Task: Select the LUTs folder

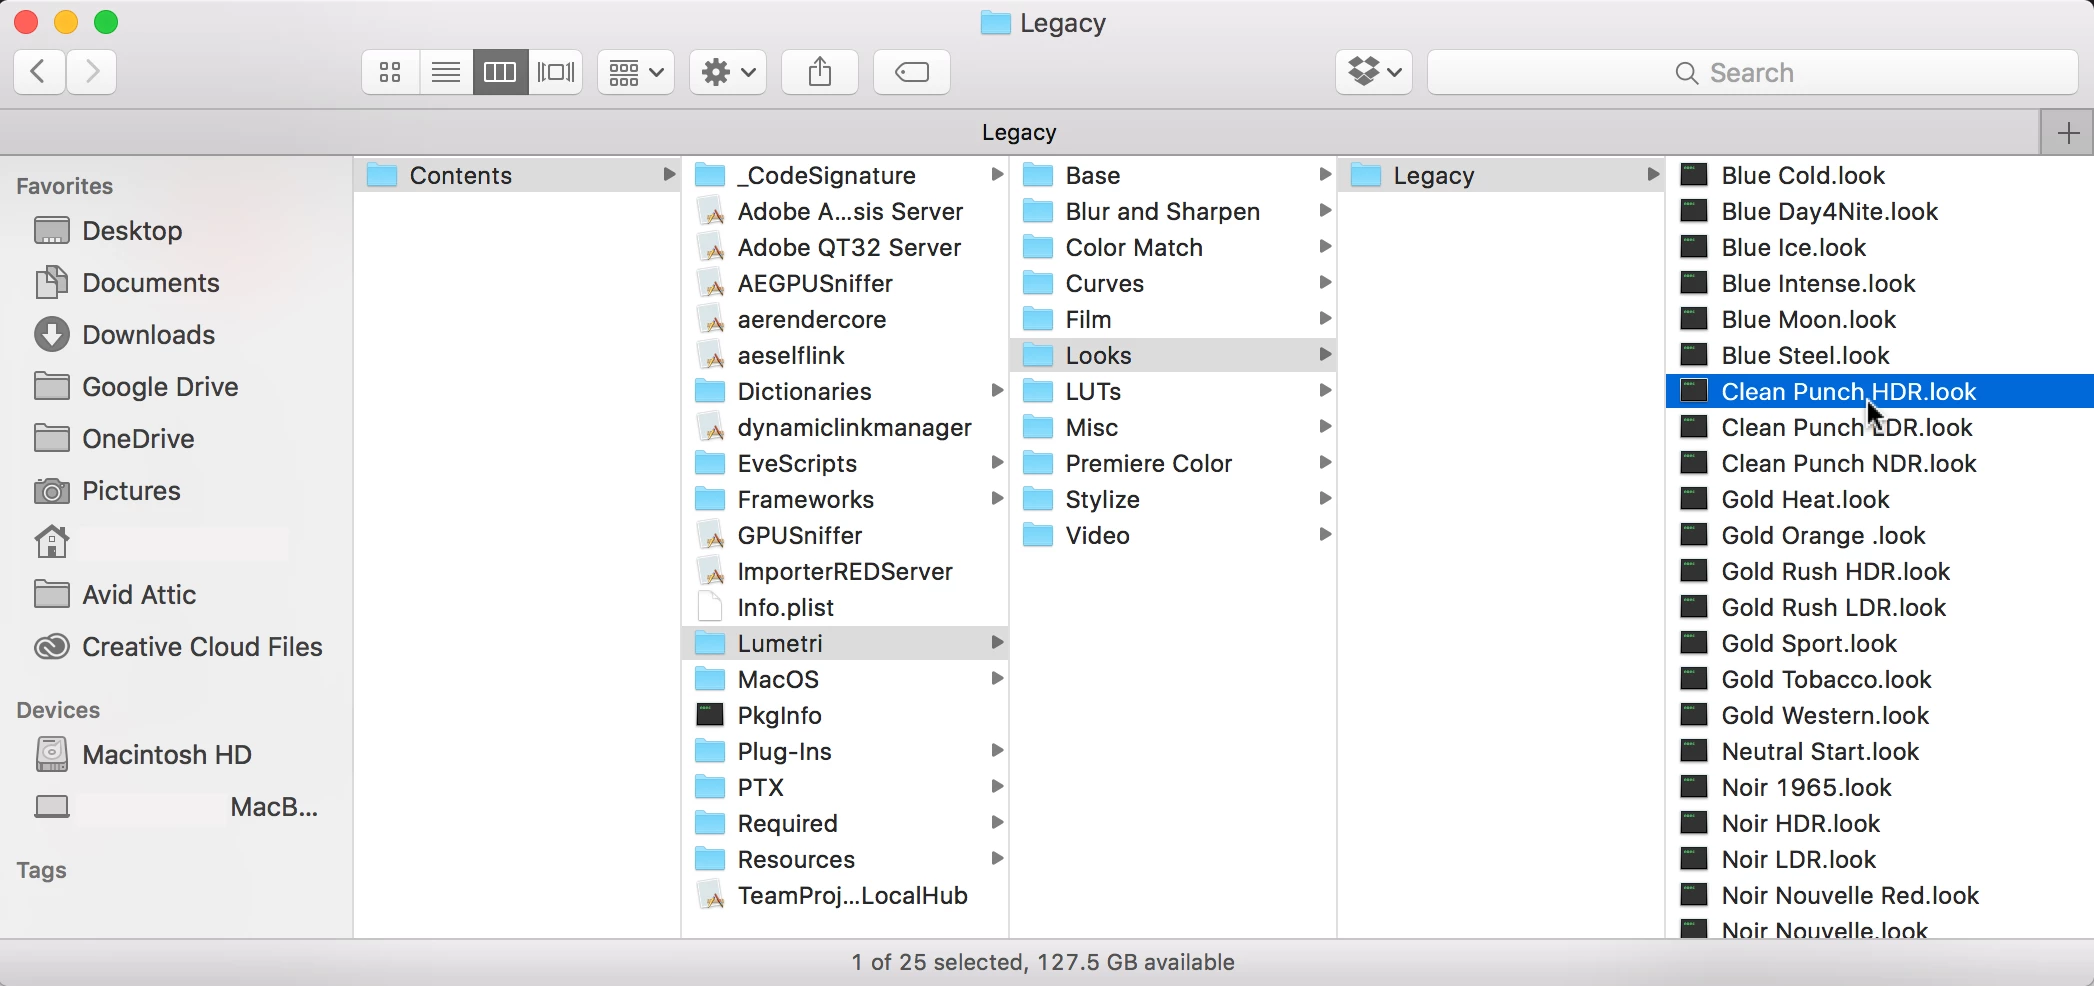Action: 1174,391
